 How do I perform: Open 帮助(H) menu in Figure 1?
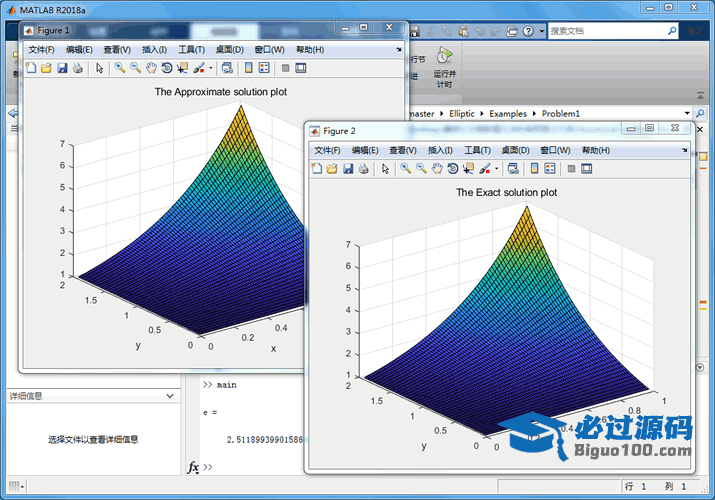pyautogui.click(x=310, y=50)
